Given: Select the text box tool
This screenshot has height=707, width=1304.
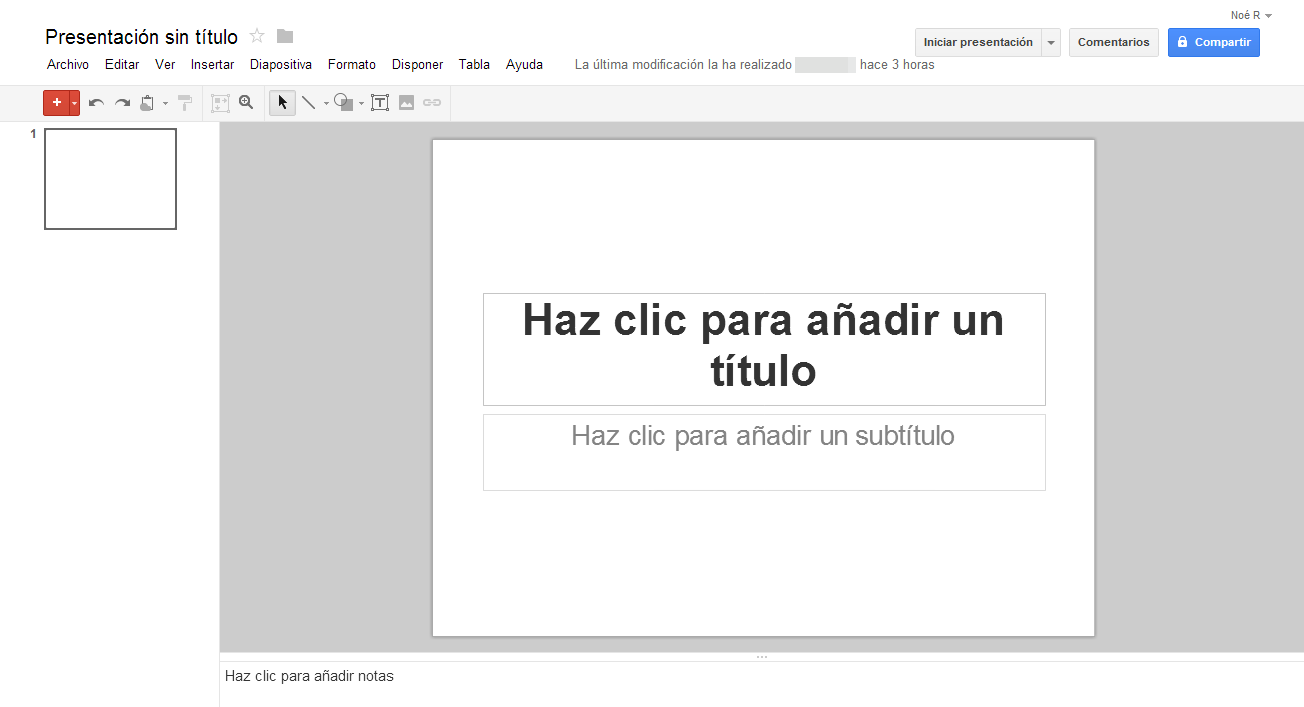Looking at the screenshot, I should pos(380,103).
